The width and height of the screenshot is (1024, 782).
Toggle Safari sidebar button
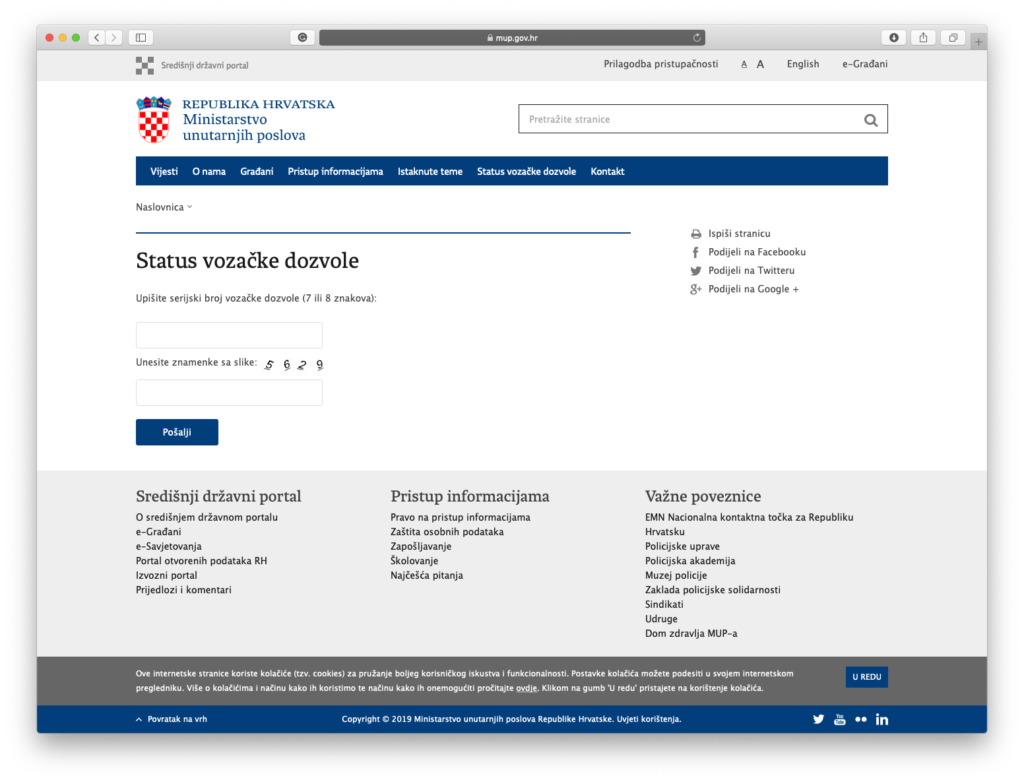point(140,38)
